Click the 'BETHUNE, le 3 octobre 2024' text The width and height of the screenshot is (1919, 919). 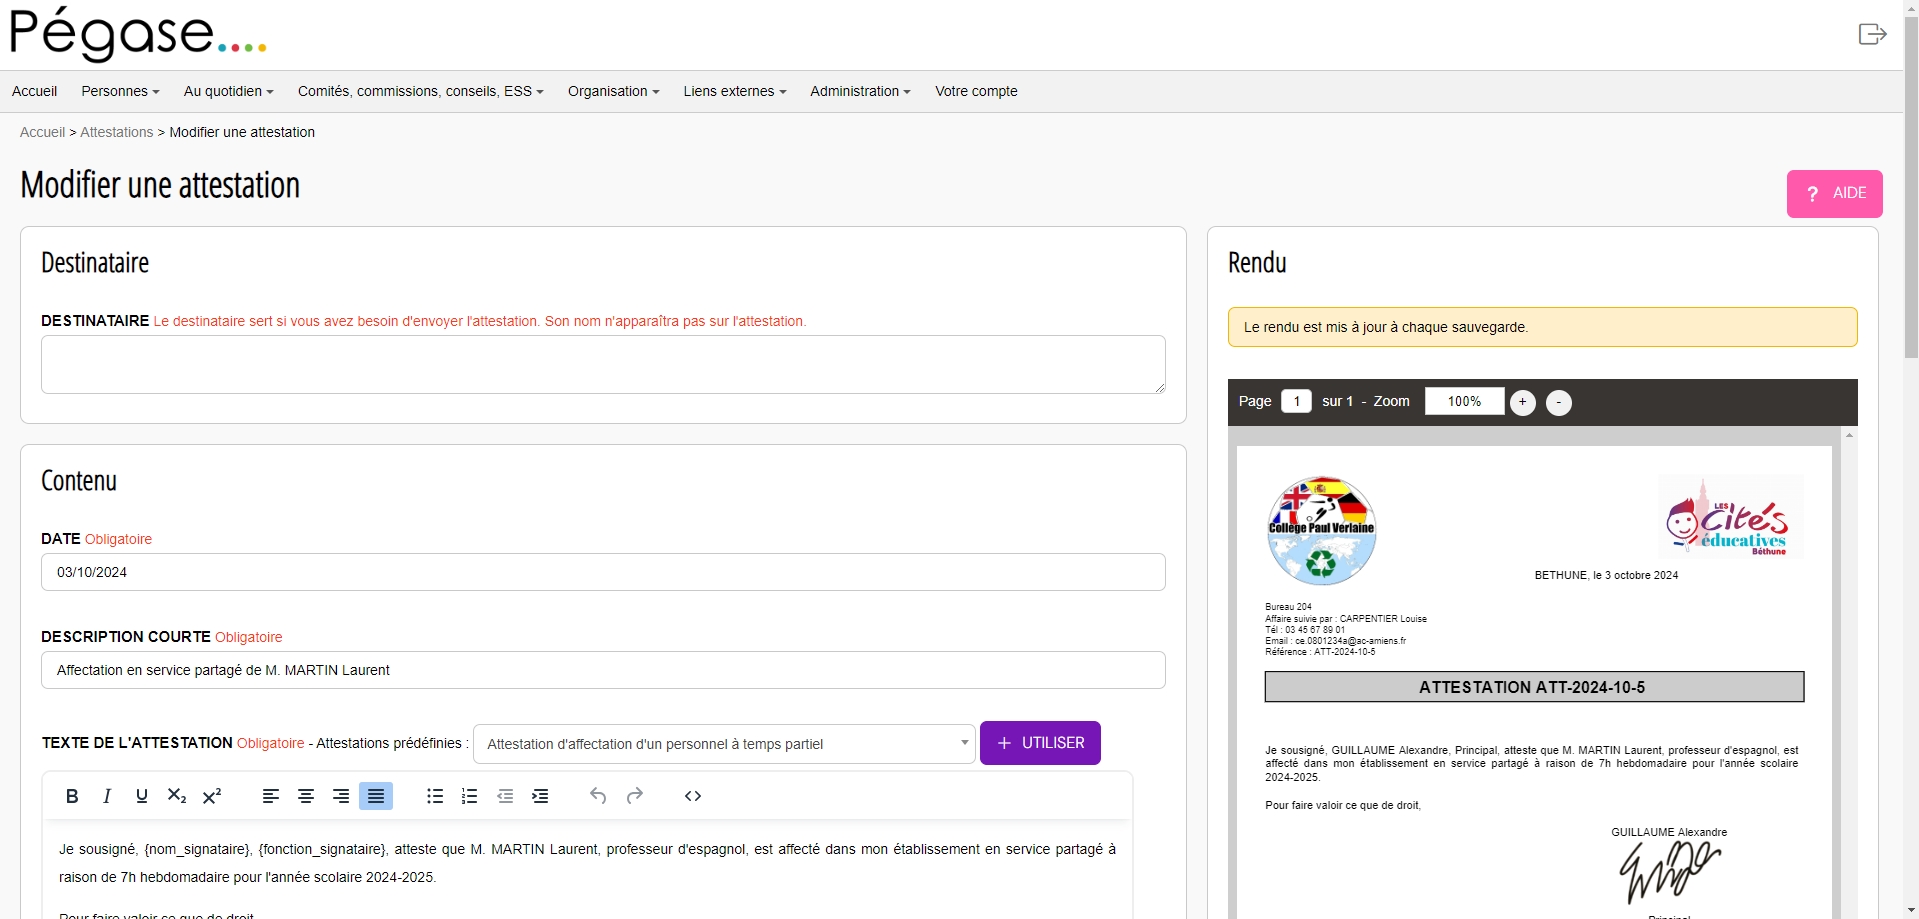(x=1606, y=575)
